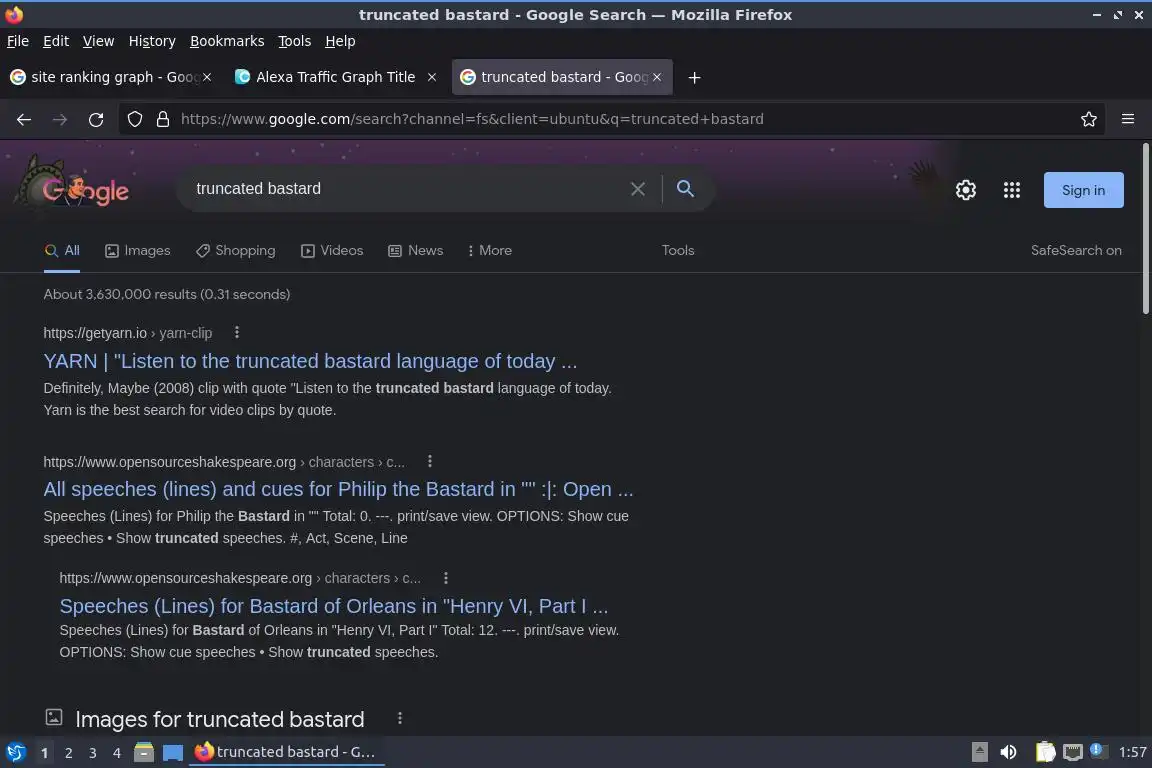
Task: Open options for the getyarn.io result
Action: pyautogui.click(x=237, y=333)
